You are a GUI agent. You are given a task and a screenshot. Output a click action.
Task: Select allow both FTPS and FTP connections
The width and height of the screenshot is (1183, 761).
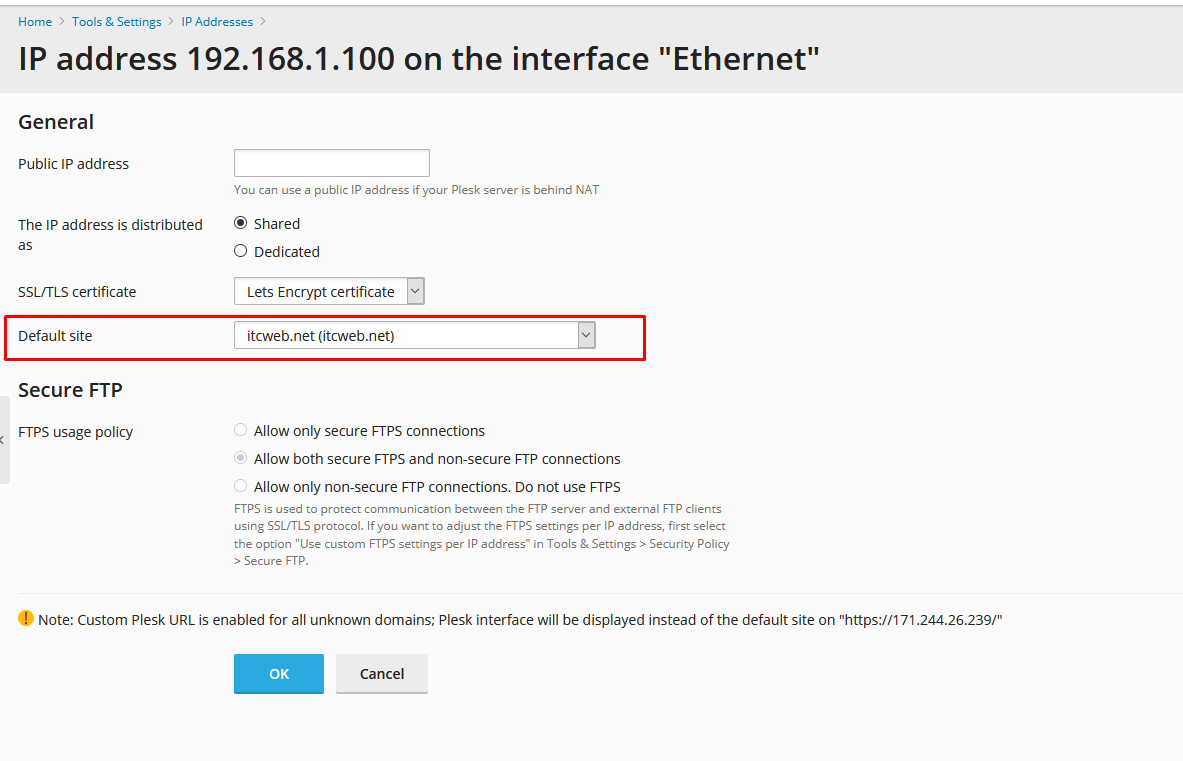(240, 457)
